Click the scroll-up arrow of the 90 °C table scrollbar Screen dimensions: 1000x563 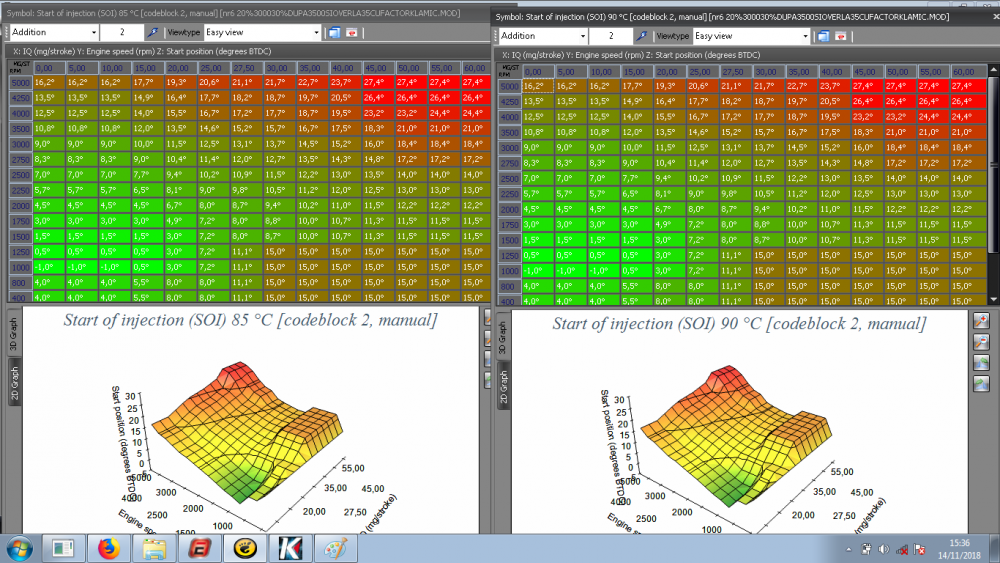[x=994, y=69]
